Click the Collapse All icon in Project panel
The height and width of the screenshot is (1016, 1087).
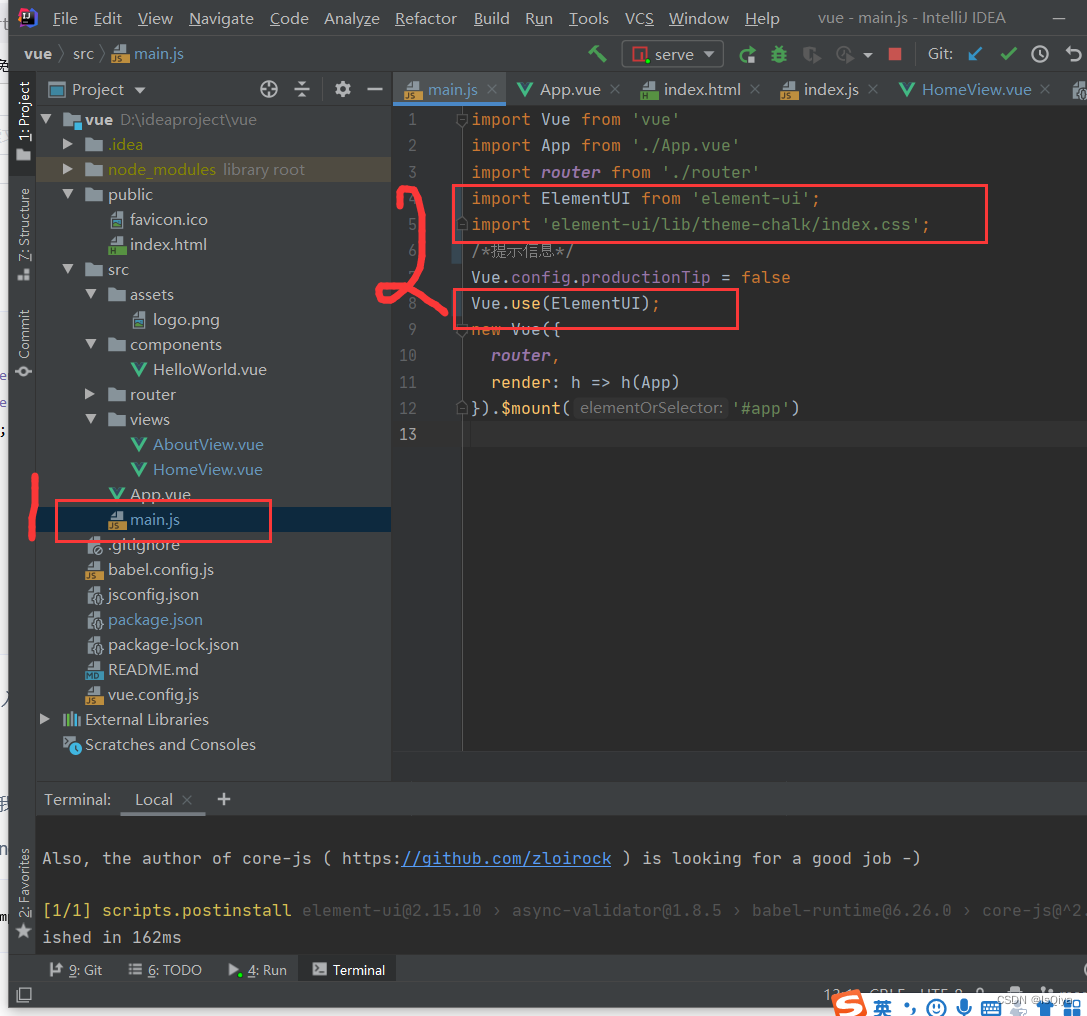(302, 89)
